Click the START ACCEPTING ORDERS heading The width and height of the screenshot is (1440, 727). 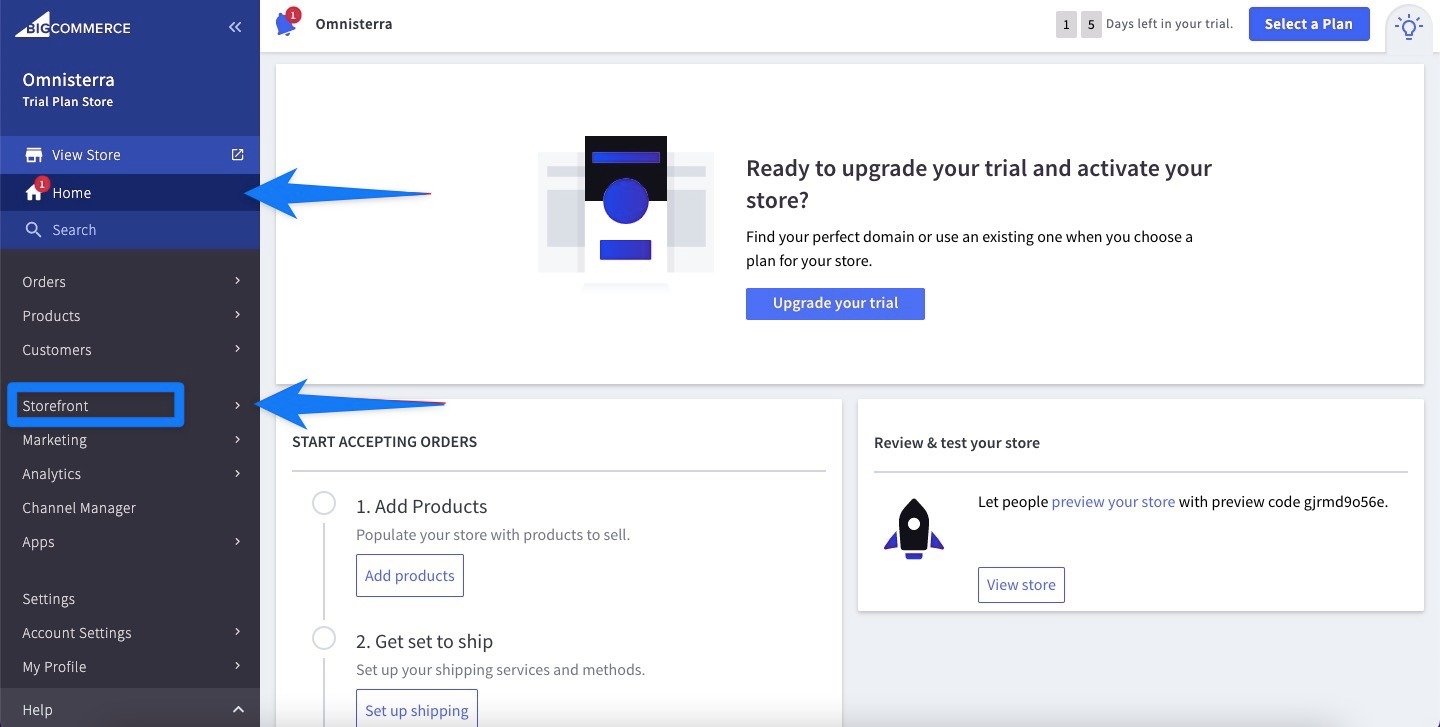coord(384,441)
